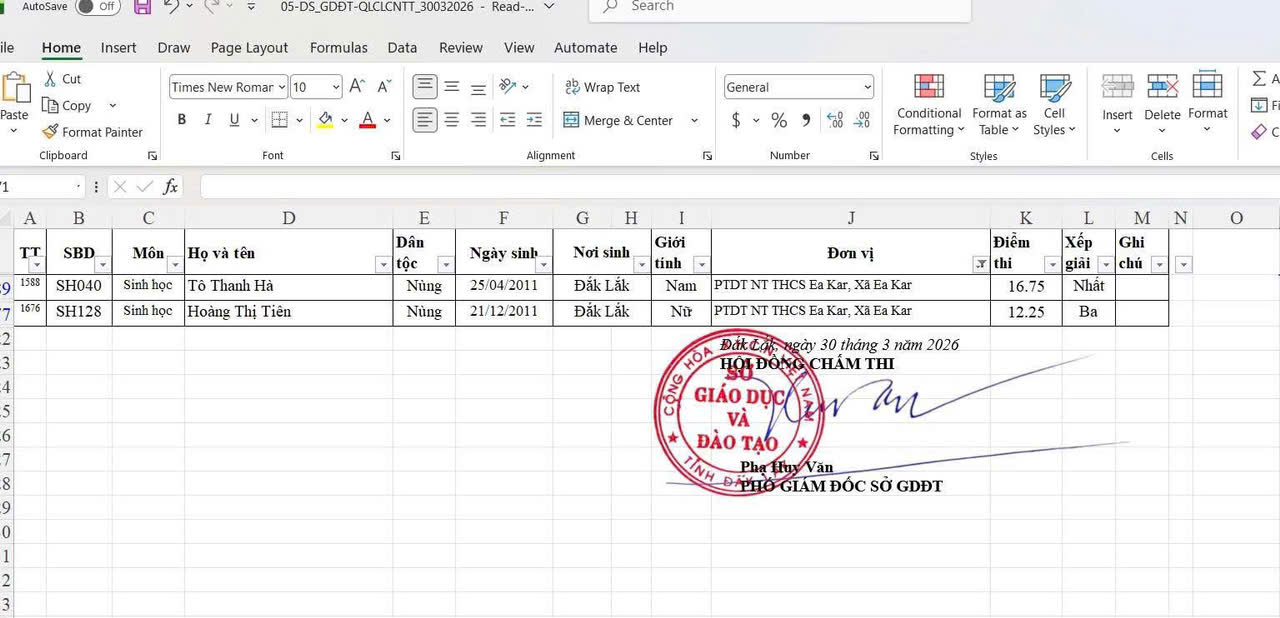1280x618 pixels.
Task: Center align cell text horizontally
Action: 452,120
